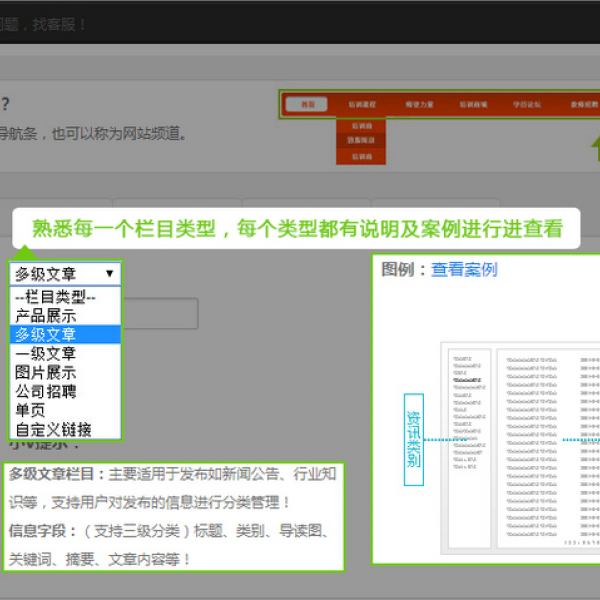
Task: Click the dropdown arrow beside 多级文章
Action: tap(109, 273)
